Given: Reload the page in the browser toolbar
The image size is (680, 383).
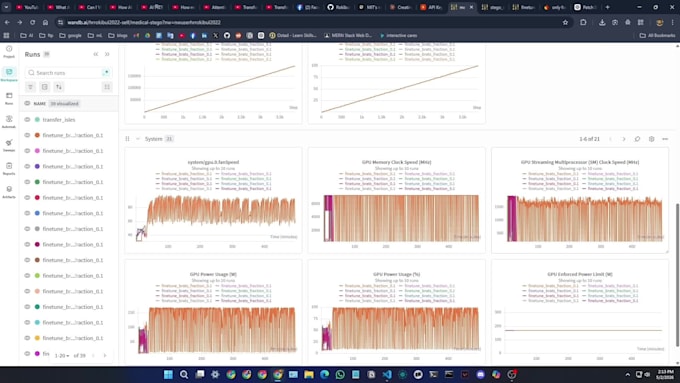Looking at the screenshot, I should tap(33, 22).
